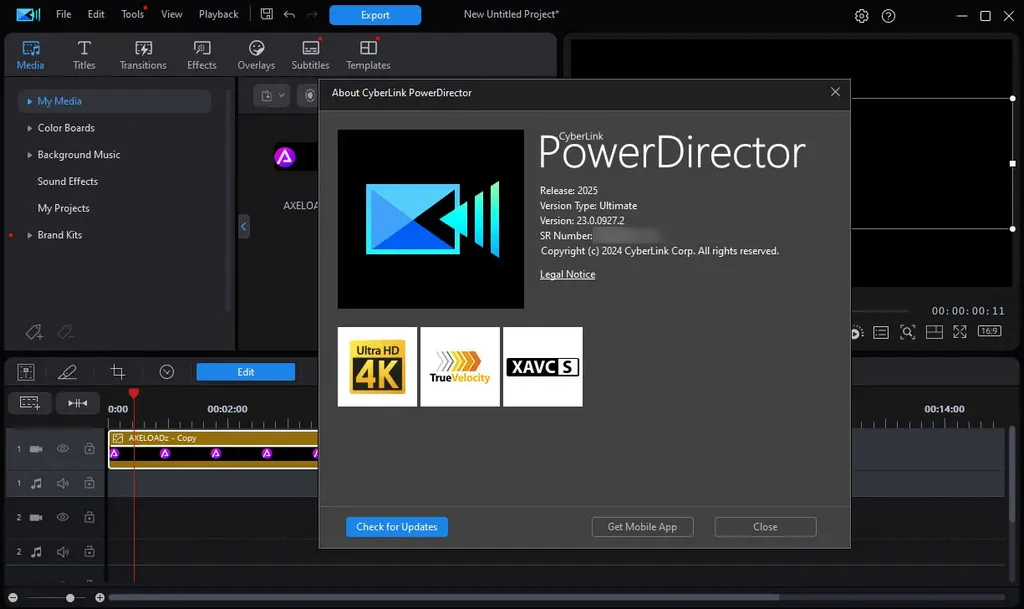Screen dimensions: 1024x609
Task: Click Check for Updates button
Action: 397,527
